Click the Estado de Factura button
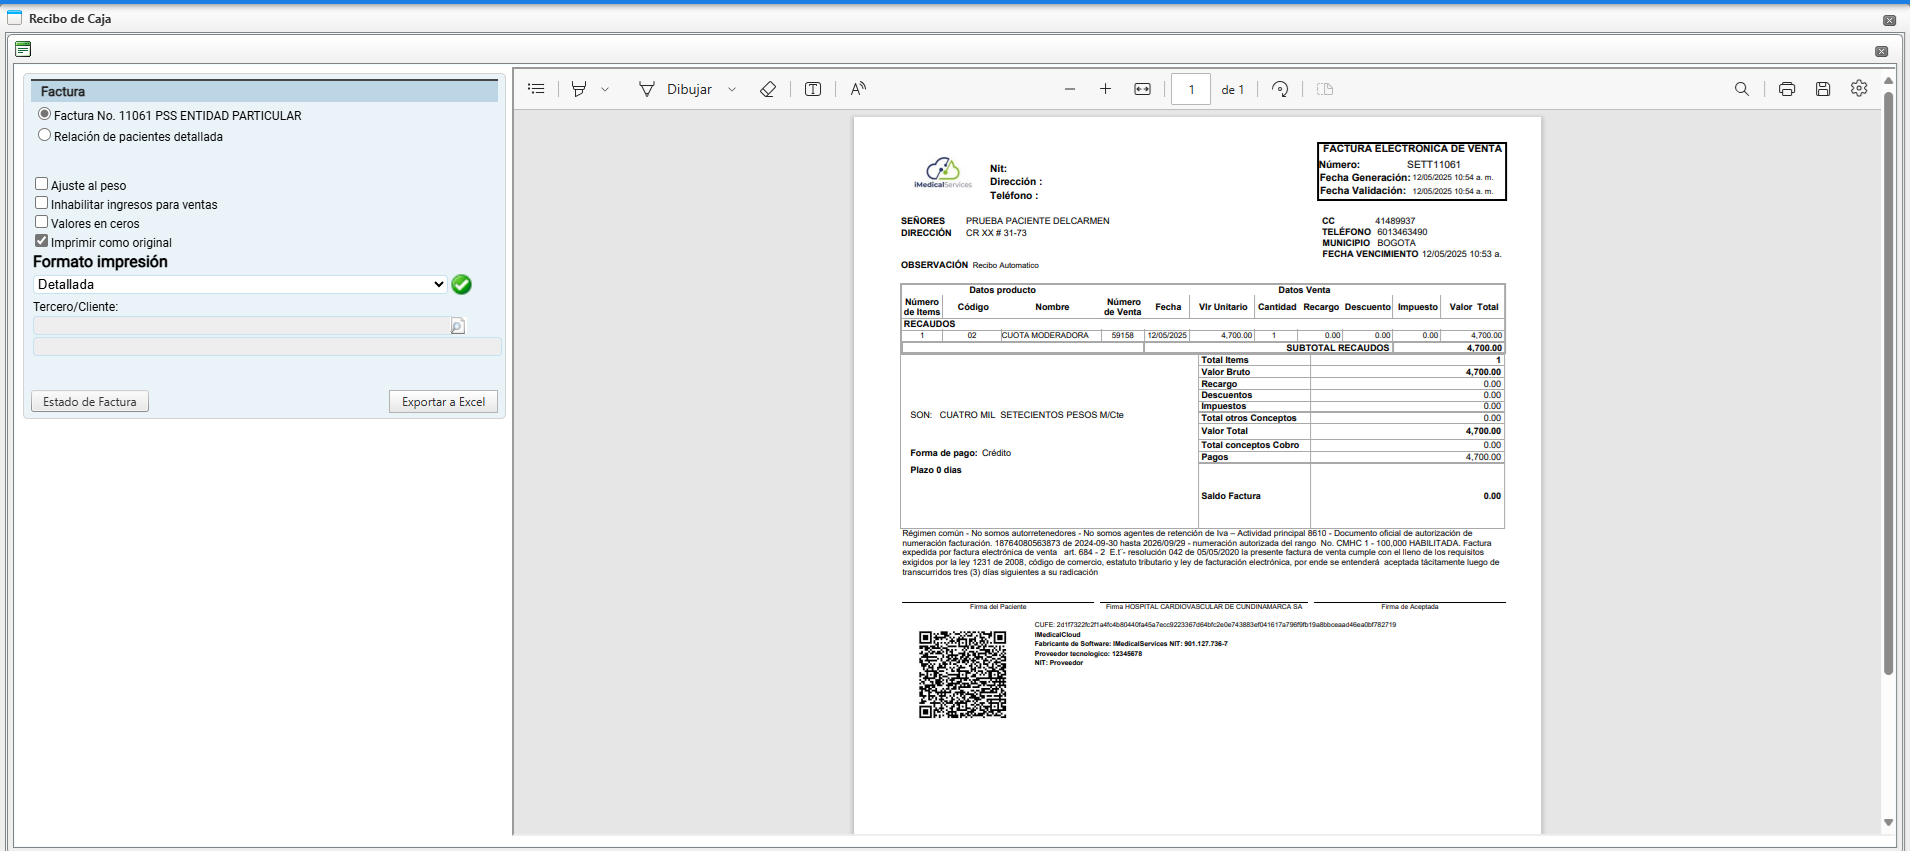 (90, 402)
